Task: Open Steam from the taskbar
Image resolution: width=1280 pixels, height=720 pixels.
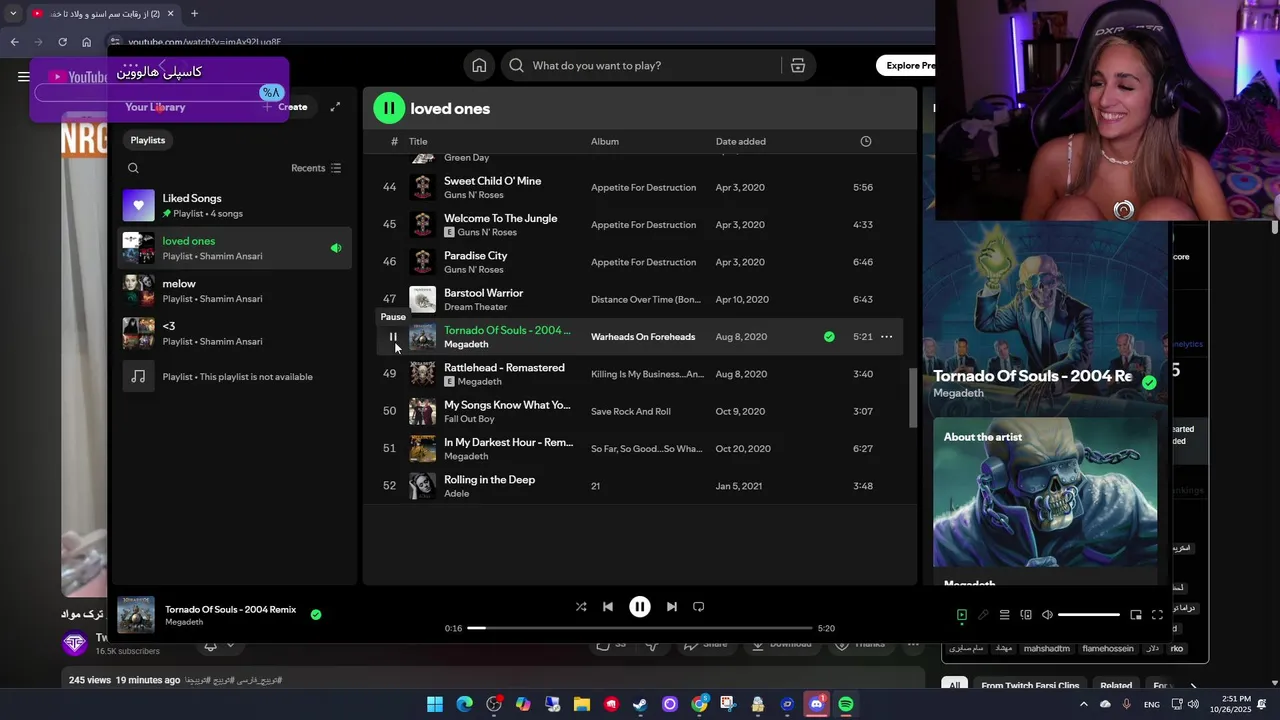Action: [640, 704]
